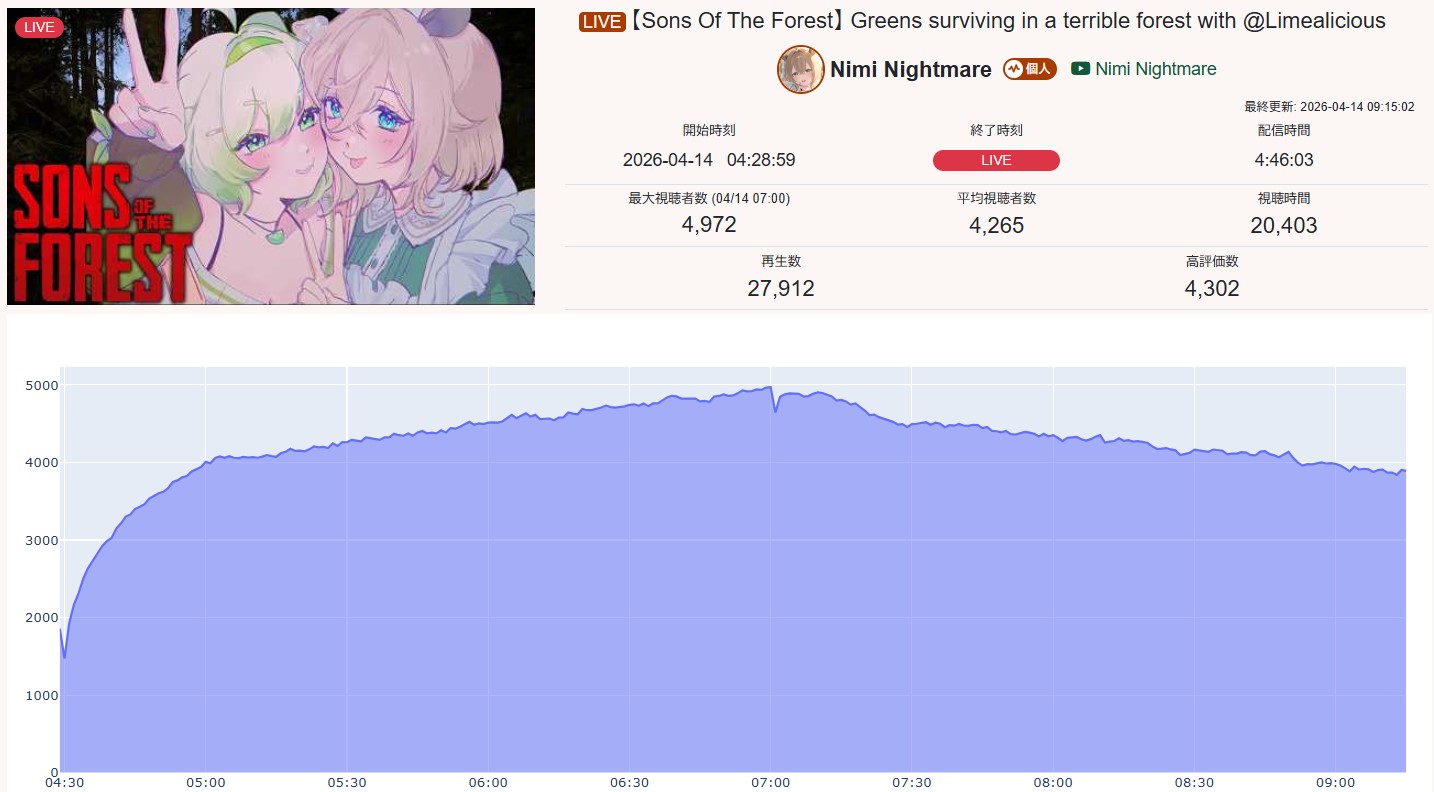The height and width of the screenshot is (792, 1434).
Task: Click the 07:00 dip point on the chart
Action: (776, 410)
